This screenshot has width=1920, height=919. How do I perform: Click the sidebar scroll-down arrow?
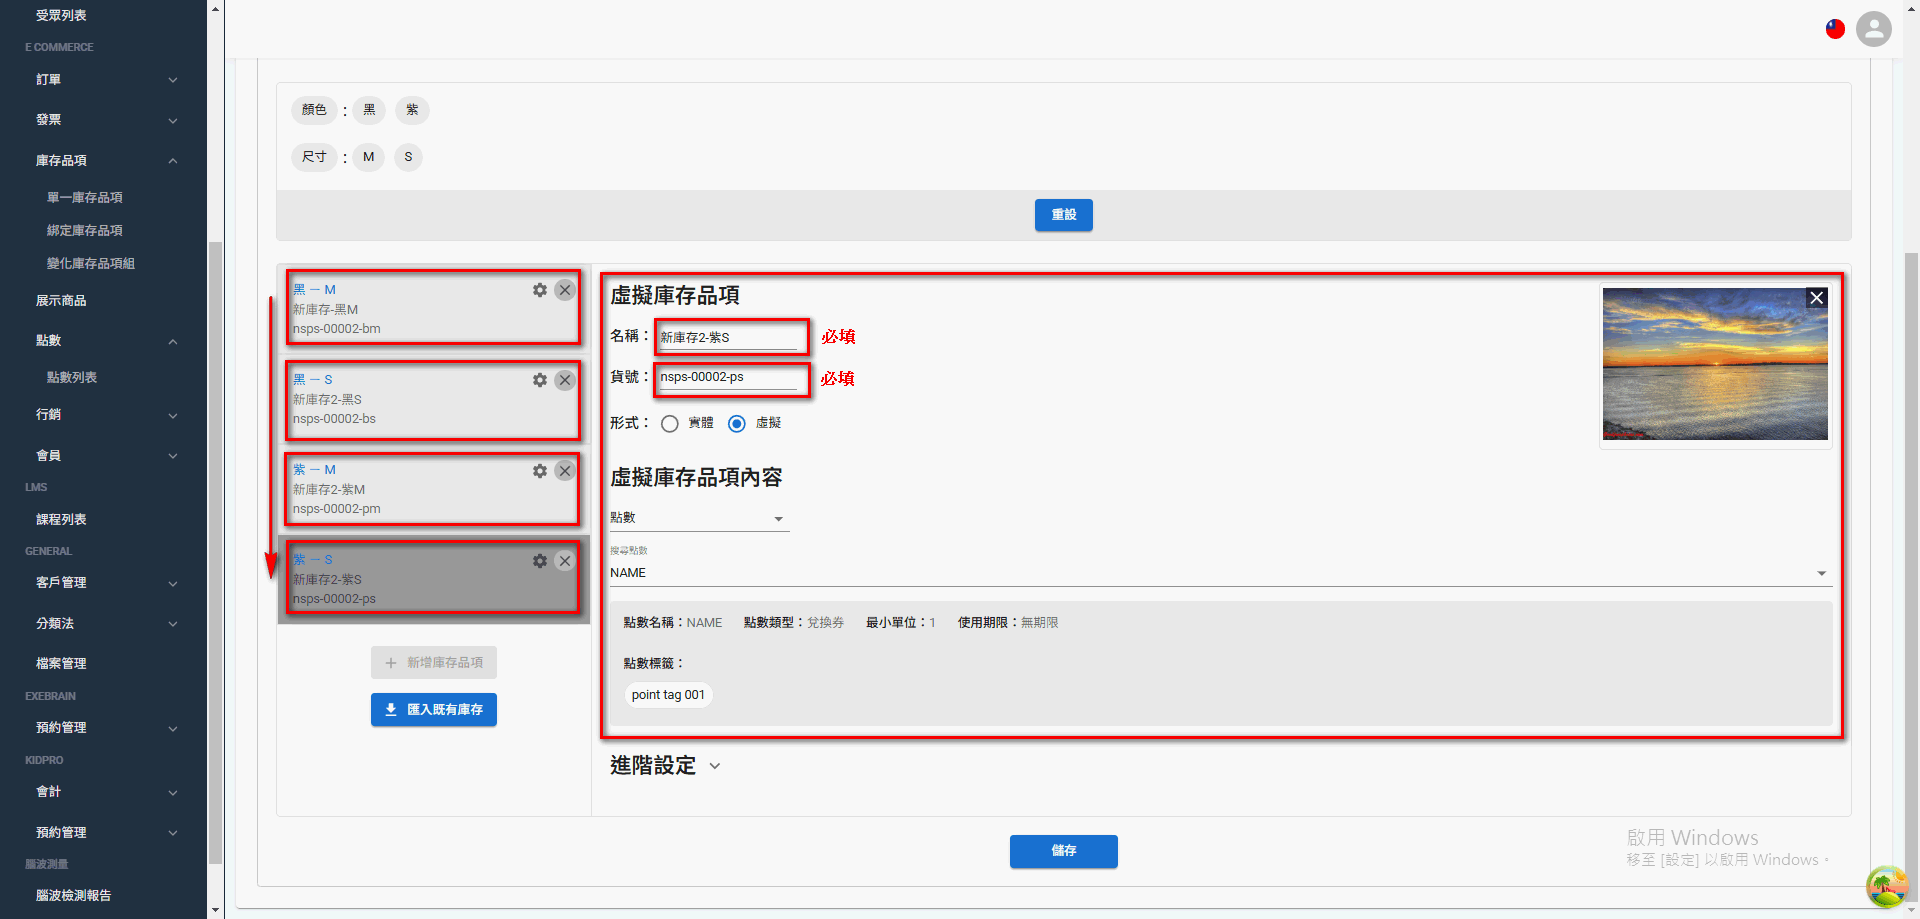(x=215, y=910)
